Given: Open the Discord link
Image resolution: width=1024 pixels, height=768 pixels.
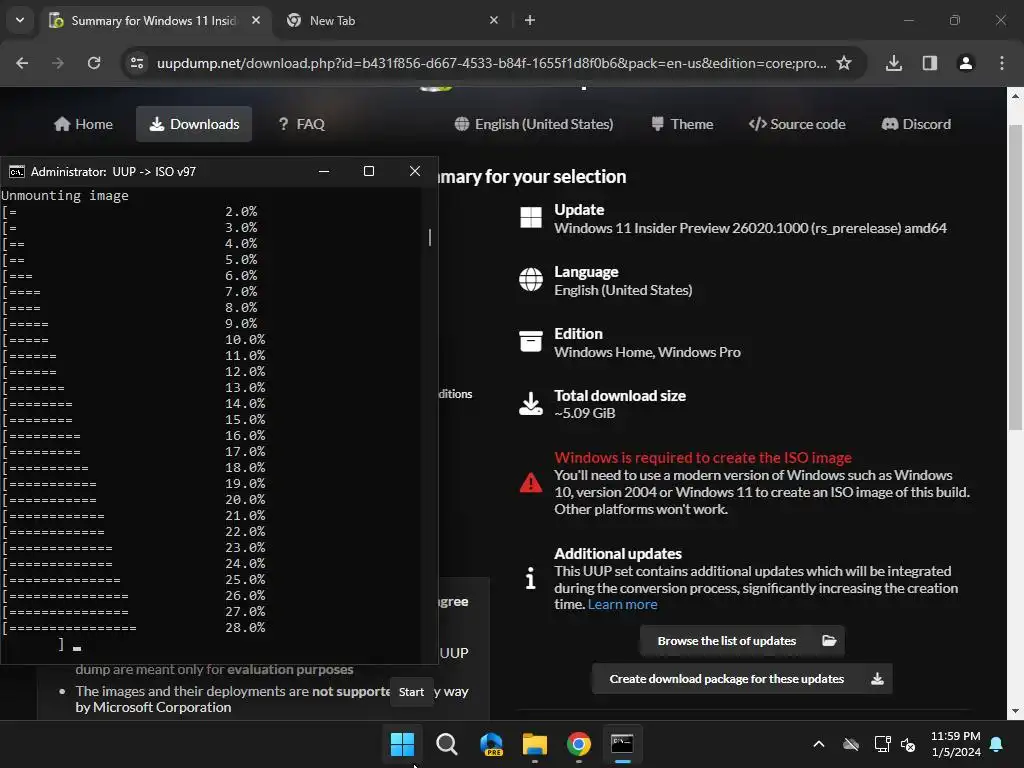Looking at the screenshot, I should click(916, 124).
